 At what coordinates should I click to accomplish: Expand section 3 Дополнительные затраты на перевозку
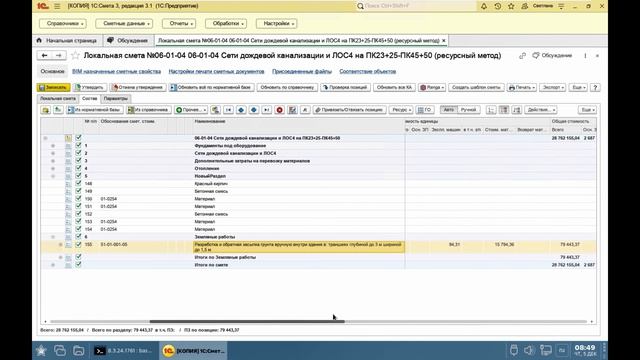pyautogui.click(x=53, y=161)
